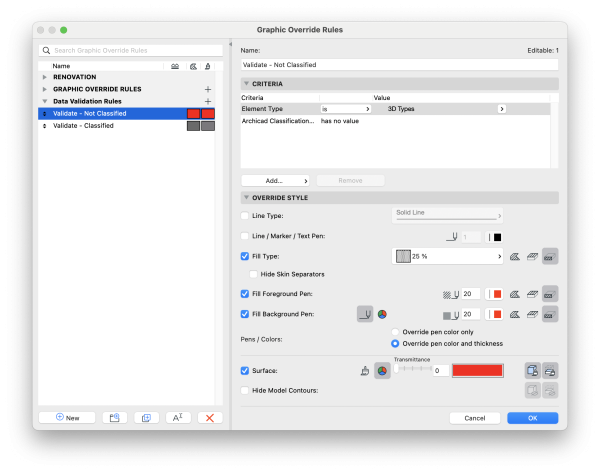Collapse the CRITERIA section
The width and height of the screenshot is (600, 473).
click(x=247, y=84)
